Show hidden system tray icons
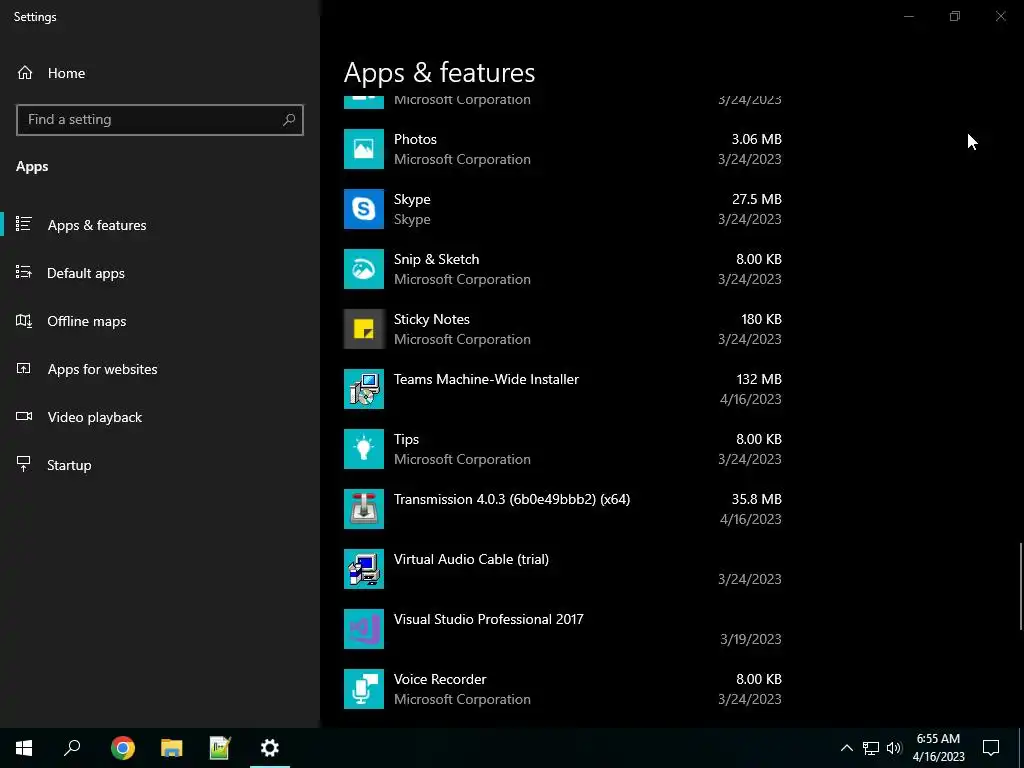Image resolution: width=1024 pixels, height=768 pixels. (846, 748)
